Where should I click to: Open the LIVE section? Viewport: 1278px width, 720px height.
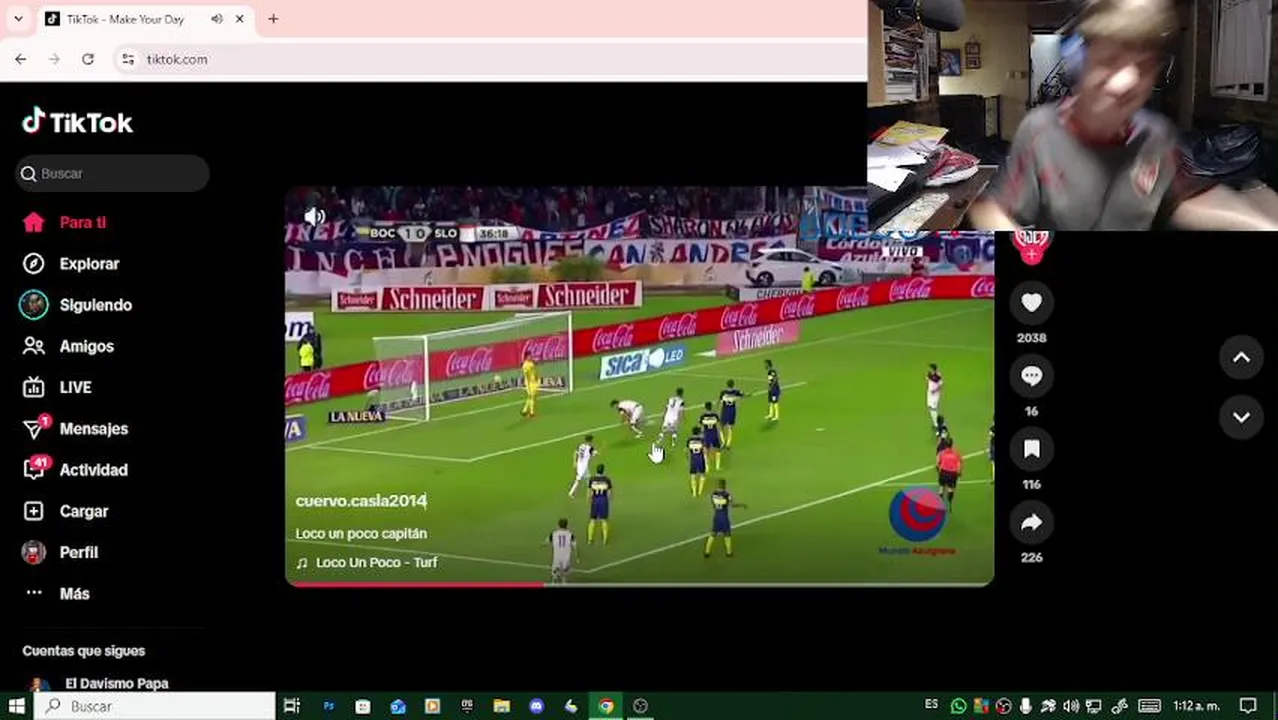tap(58, 387)
